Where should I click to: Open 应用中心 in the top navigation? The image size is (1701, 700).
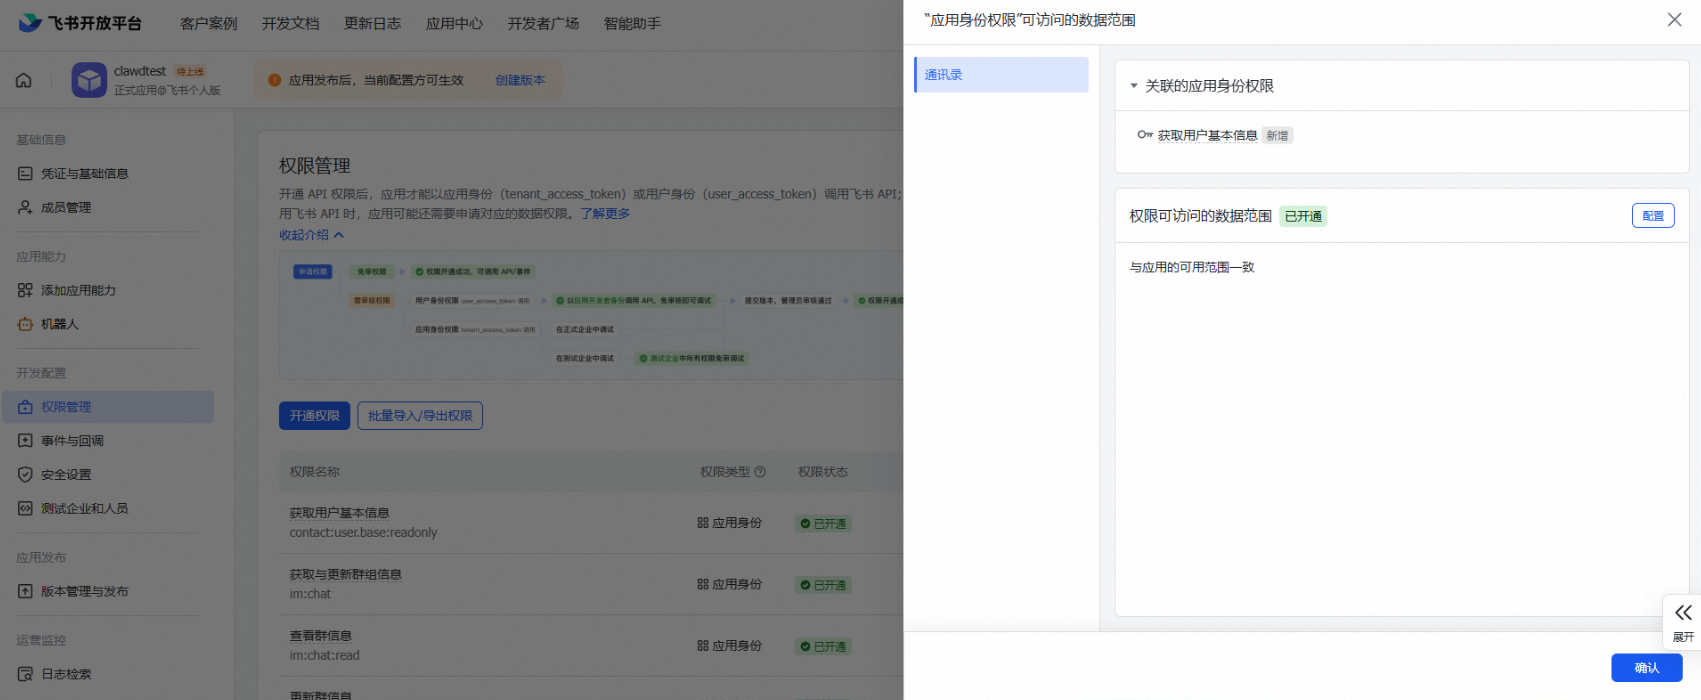(454, 24)
